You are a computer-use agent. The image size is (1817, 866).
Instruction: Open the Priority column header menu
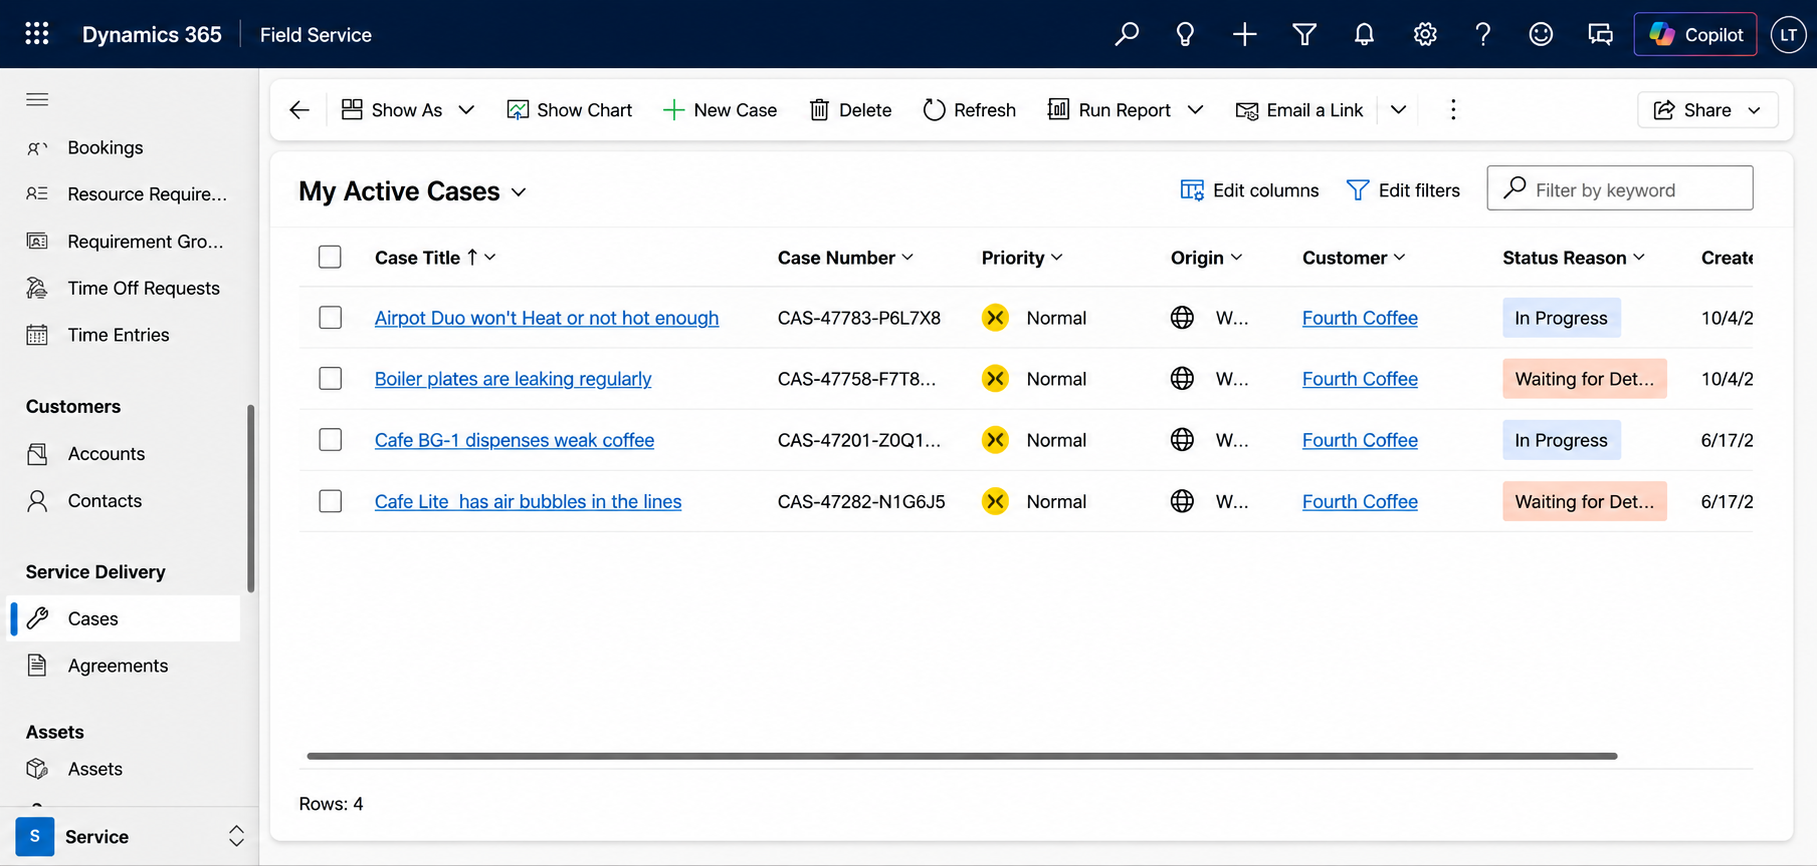click(x=1021, y=257)
